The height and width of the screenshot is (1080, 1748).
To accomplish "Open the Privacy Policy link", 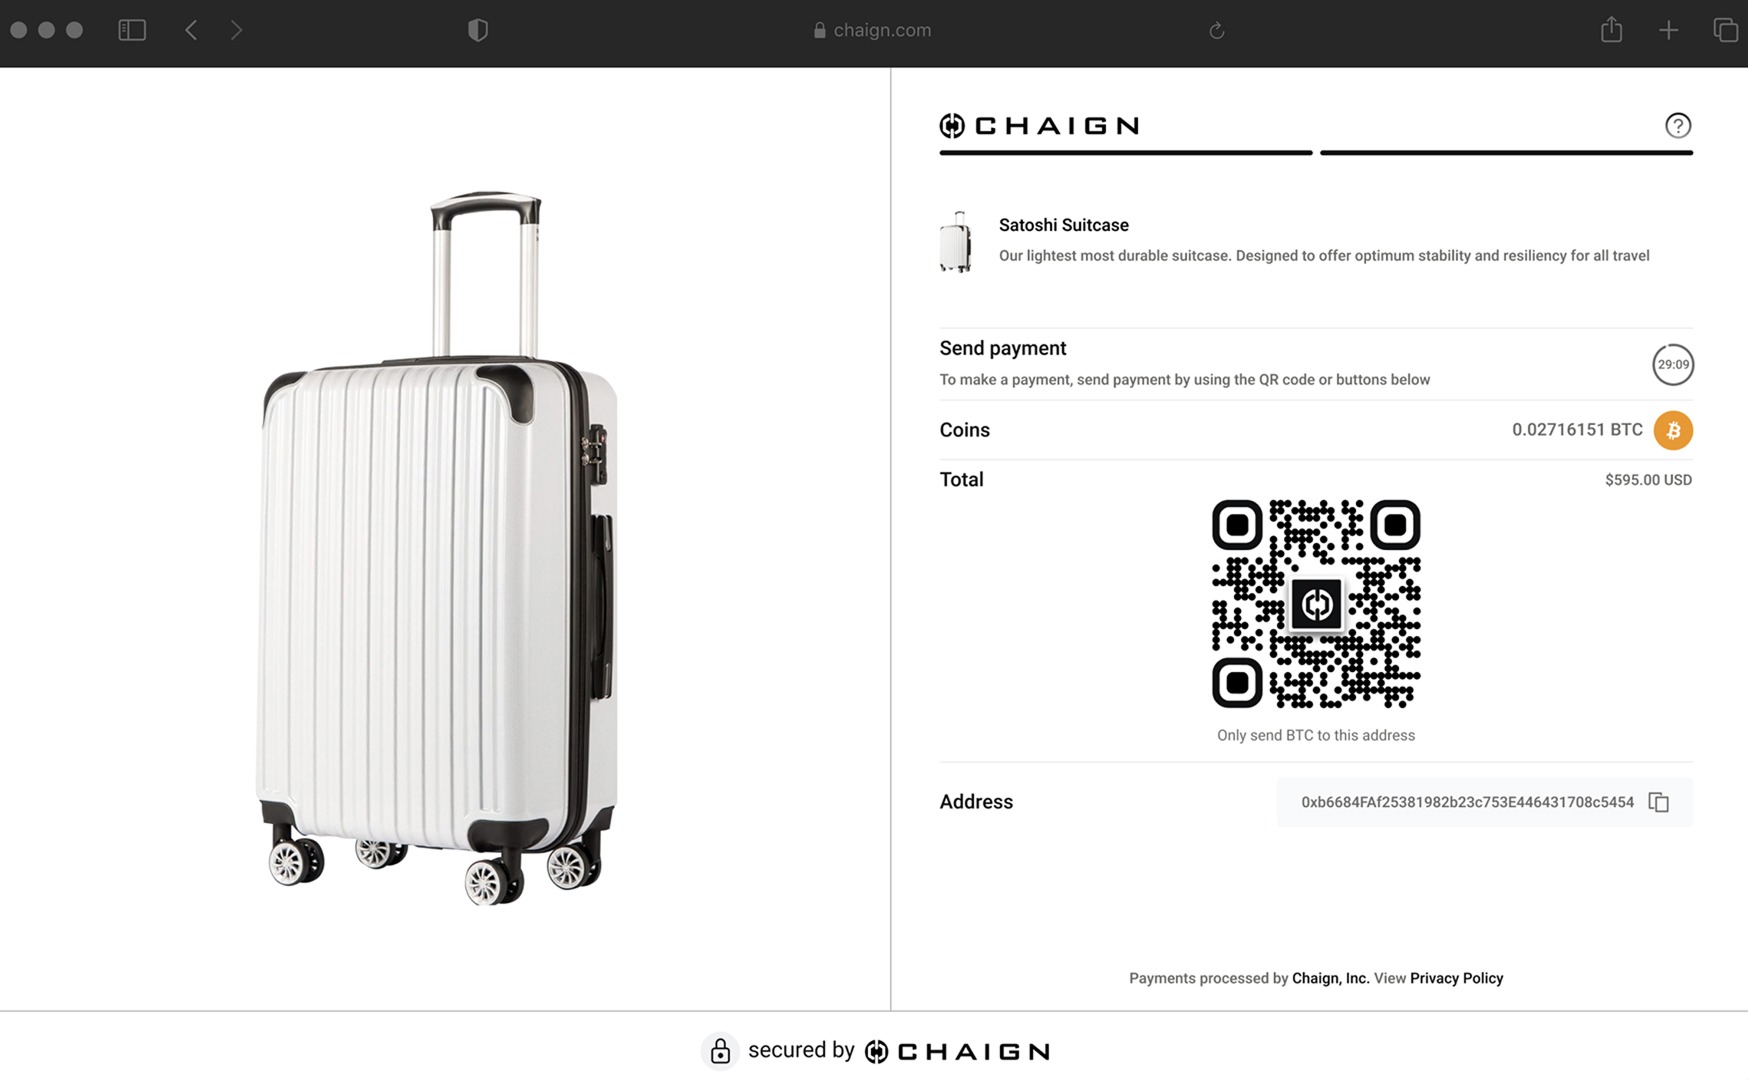I will pyautogui.click(x=1456, y=978).
